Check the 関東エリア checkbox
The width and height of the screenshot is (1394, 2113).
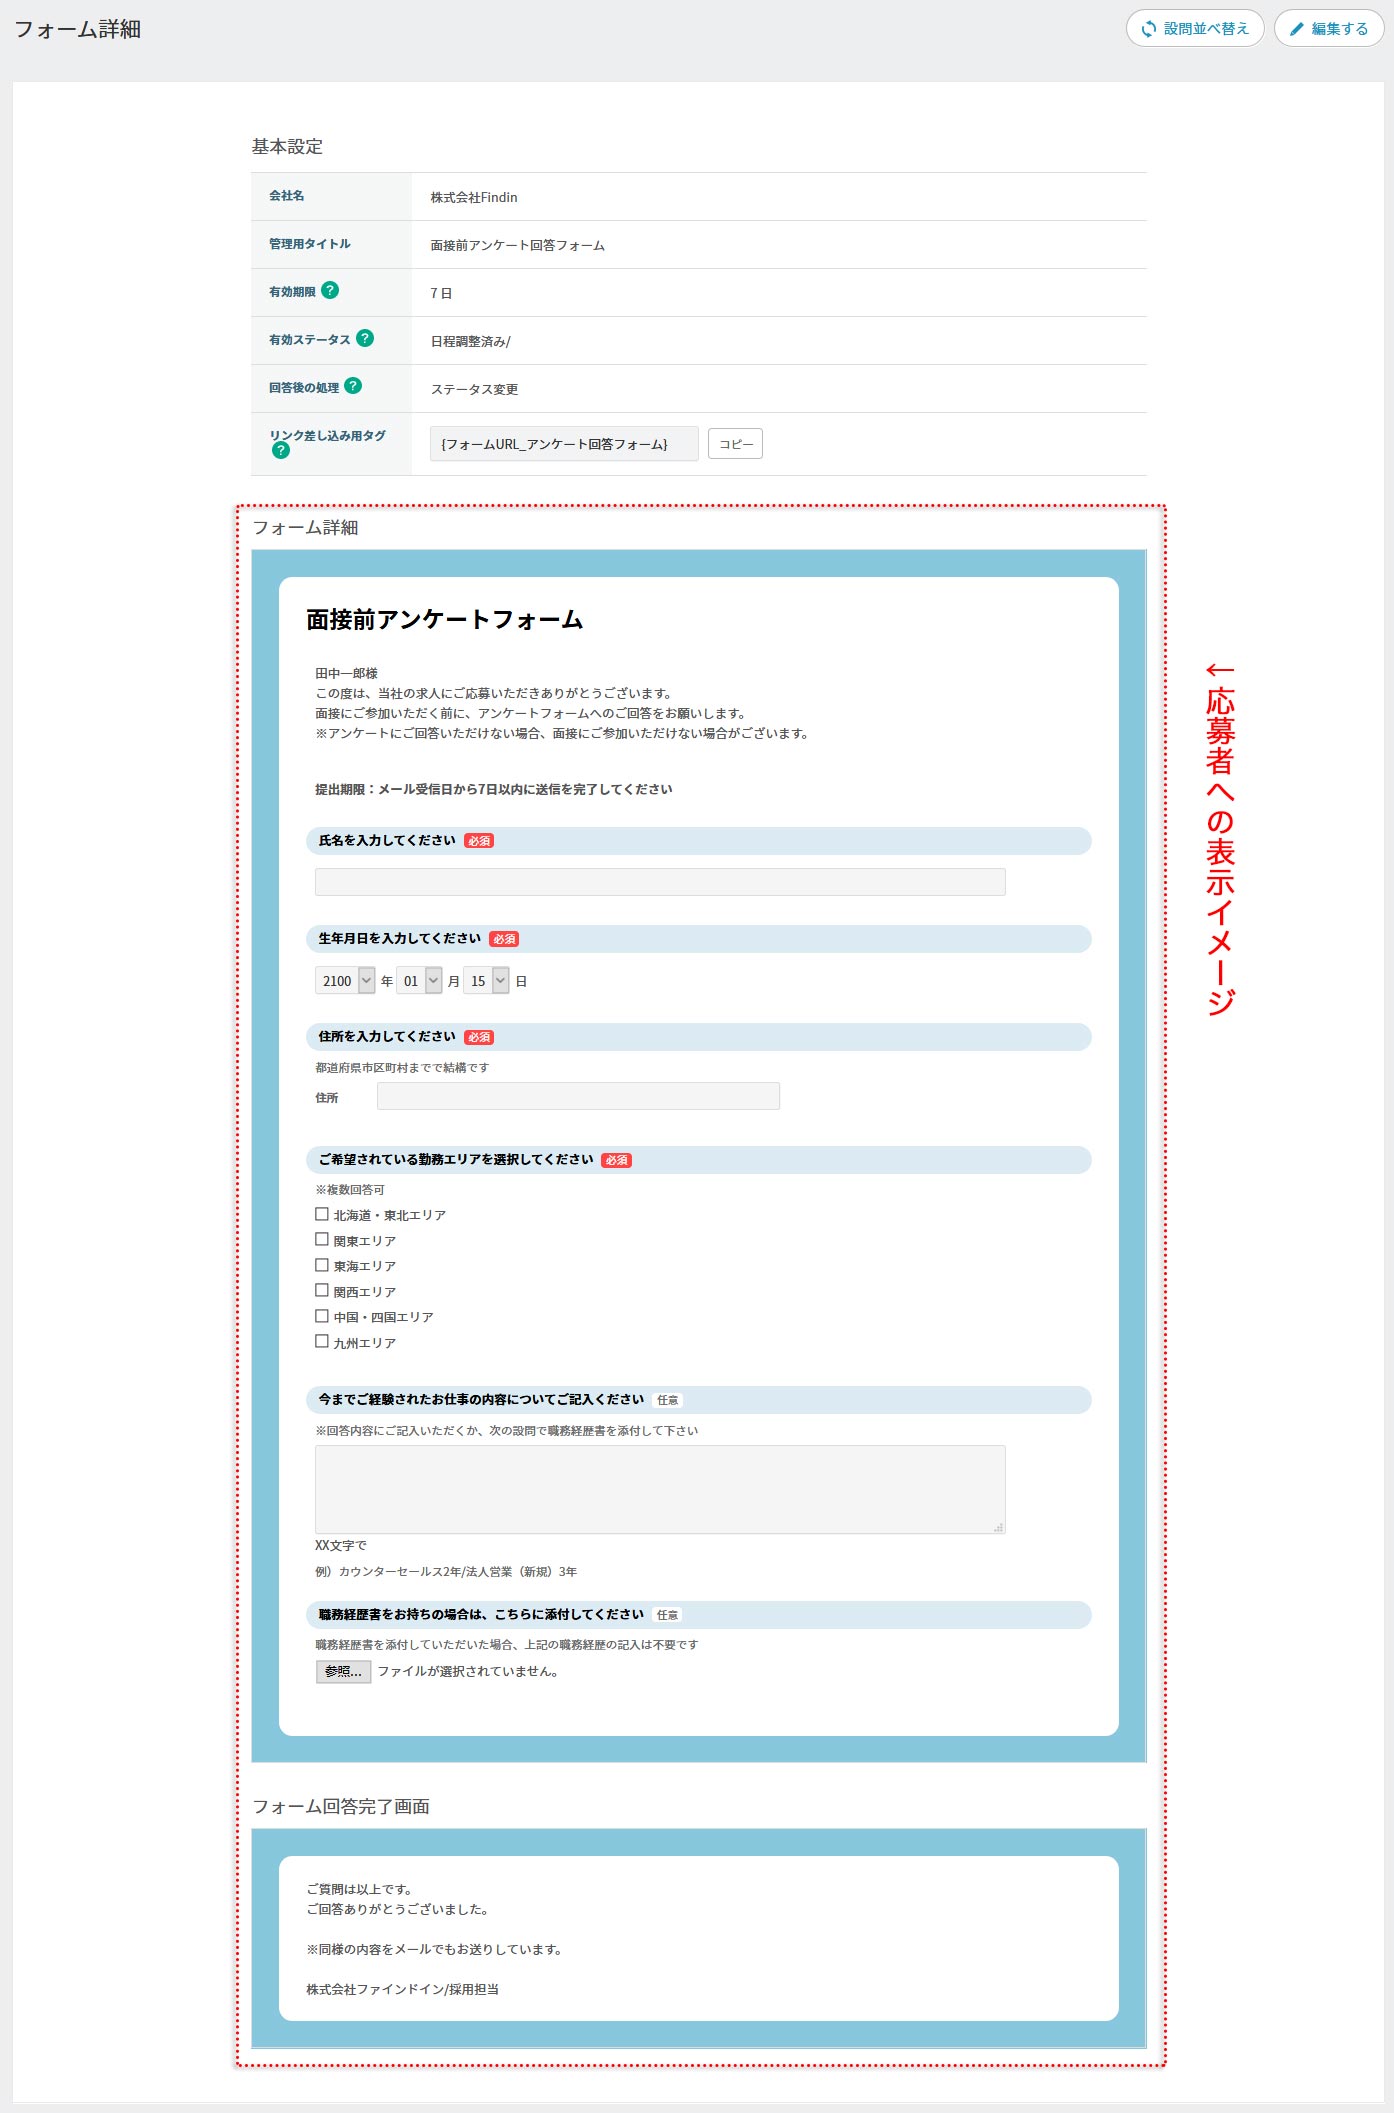click(322, 1240)
